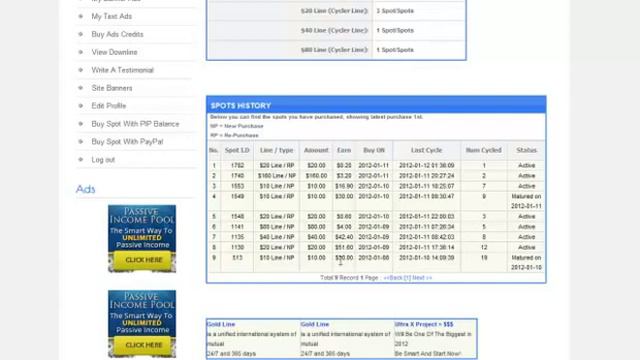640x360 pixels.
Task: Click $160.00 amount cell
Action: 316,176
